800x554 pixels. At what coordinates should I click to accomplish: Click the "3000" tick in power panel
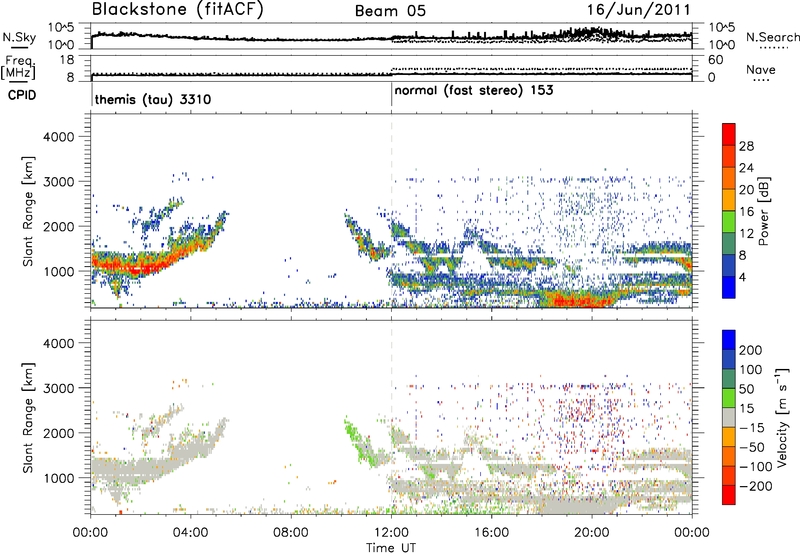pos(58,182)
